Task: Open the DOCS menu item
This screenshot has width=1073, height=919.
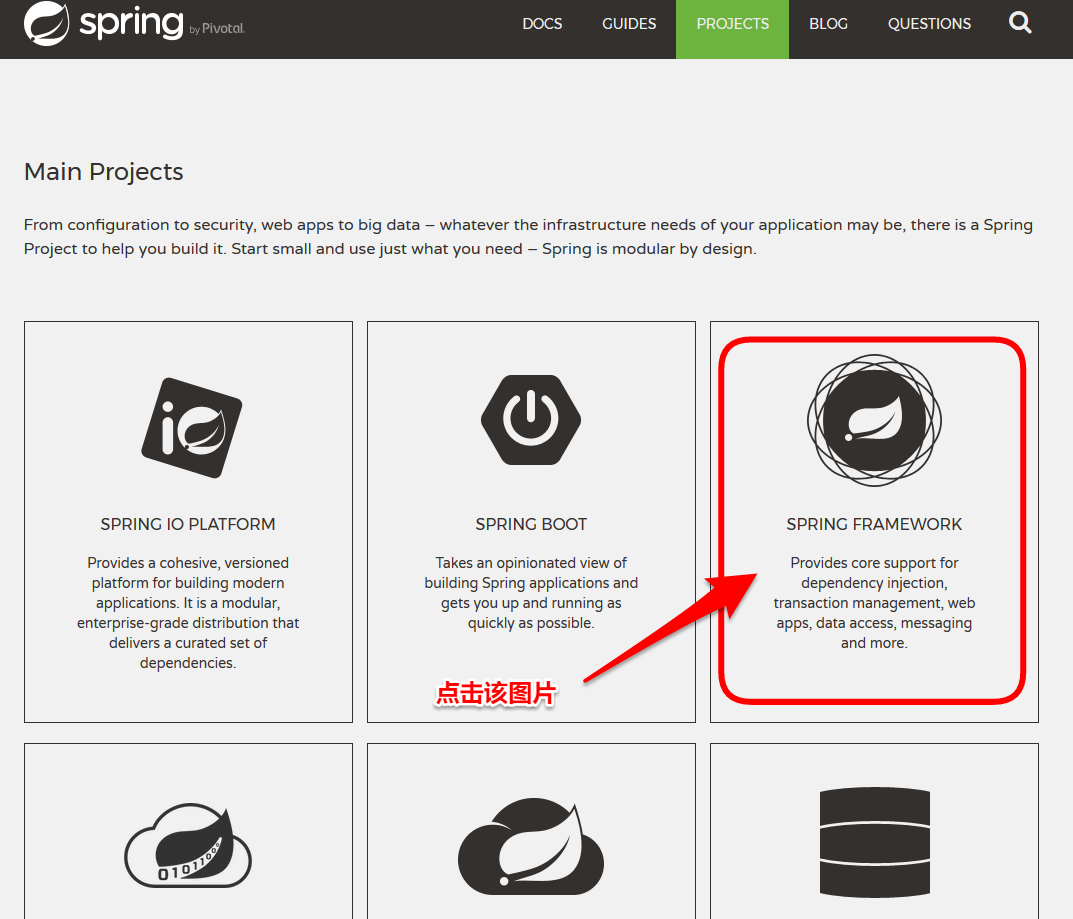Action: (x=542, y=24)
